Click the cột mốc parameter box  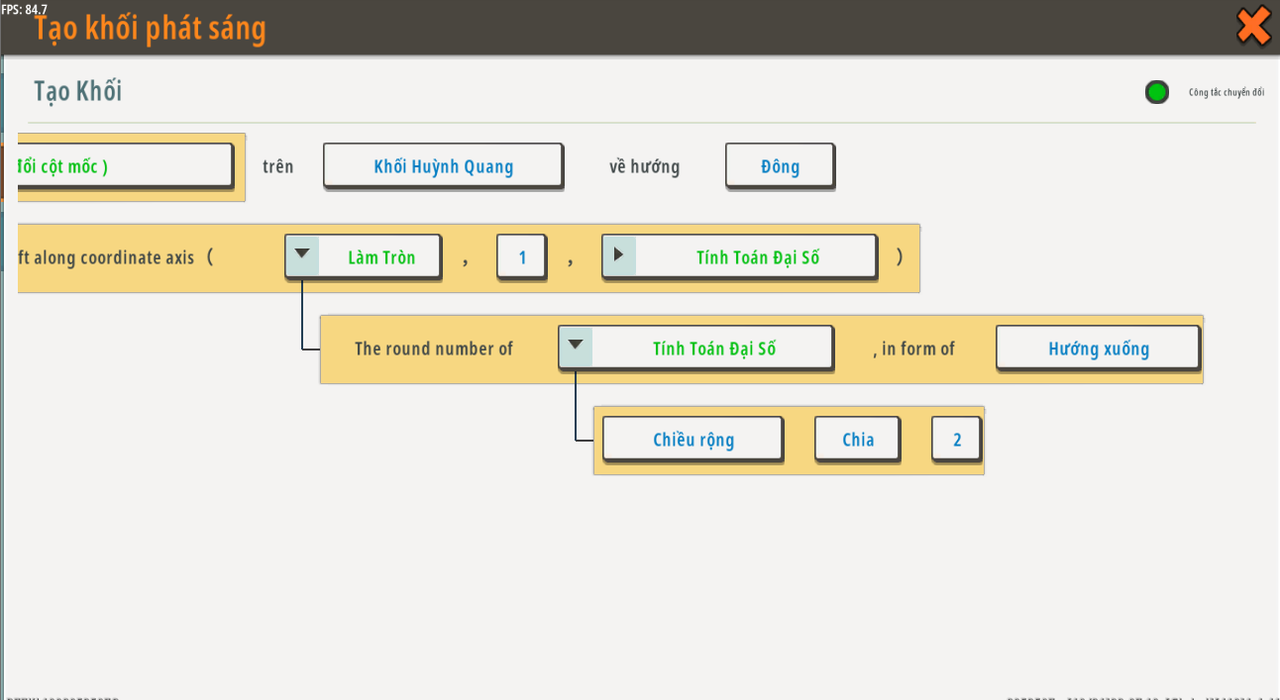[x=124, y=166]
